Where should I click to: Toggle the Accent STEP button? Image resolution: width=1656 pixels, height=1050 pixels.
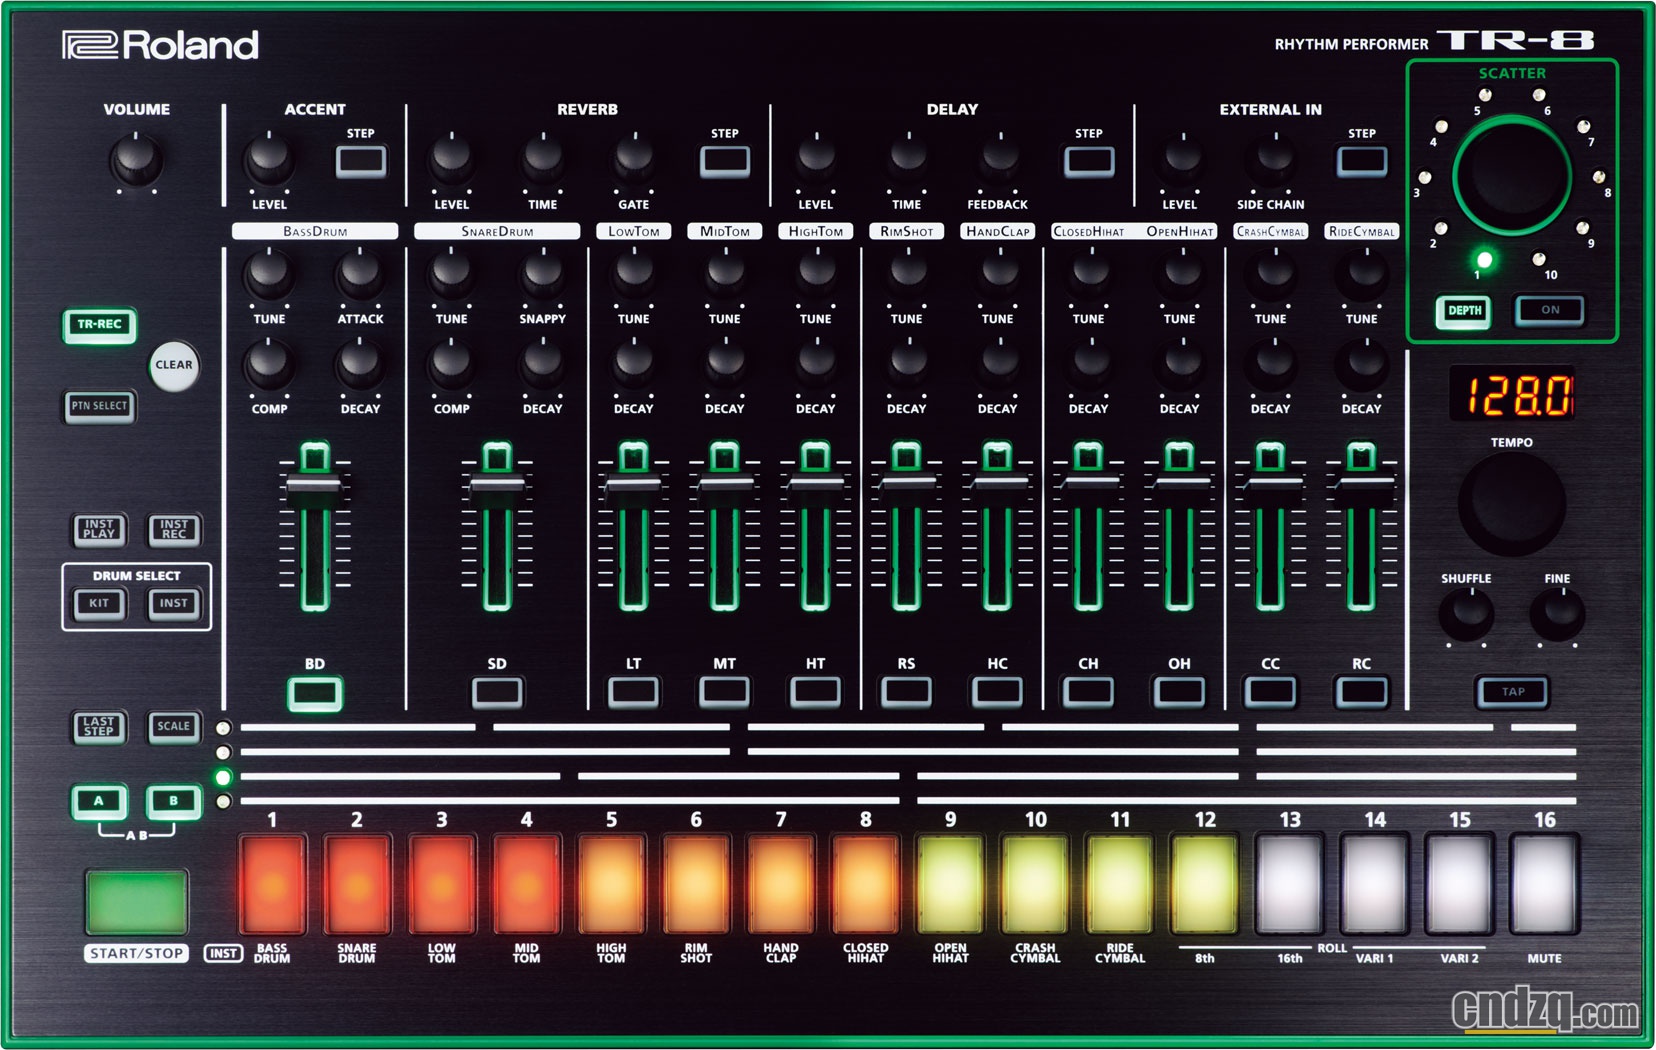(361, 161)
